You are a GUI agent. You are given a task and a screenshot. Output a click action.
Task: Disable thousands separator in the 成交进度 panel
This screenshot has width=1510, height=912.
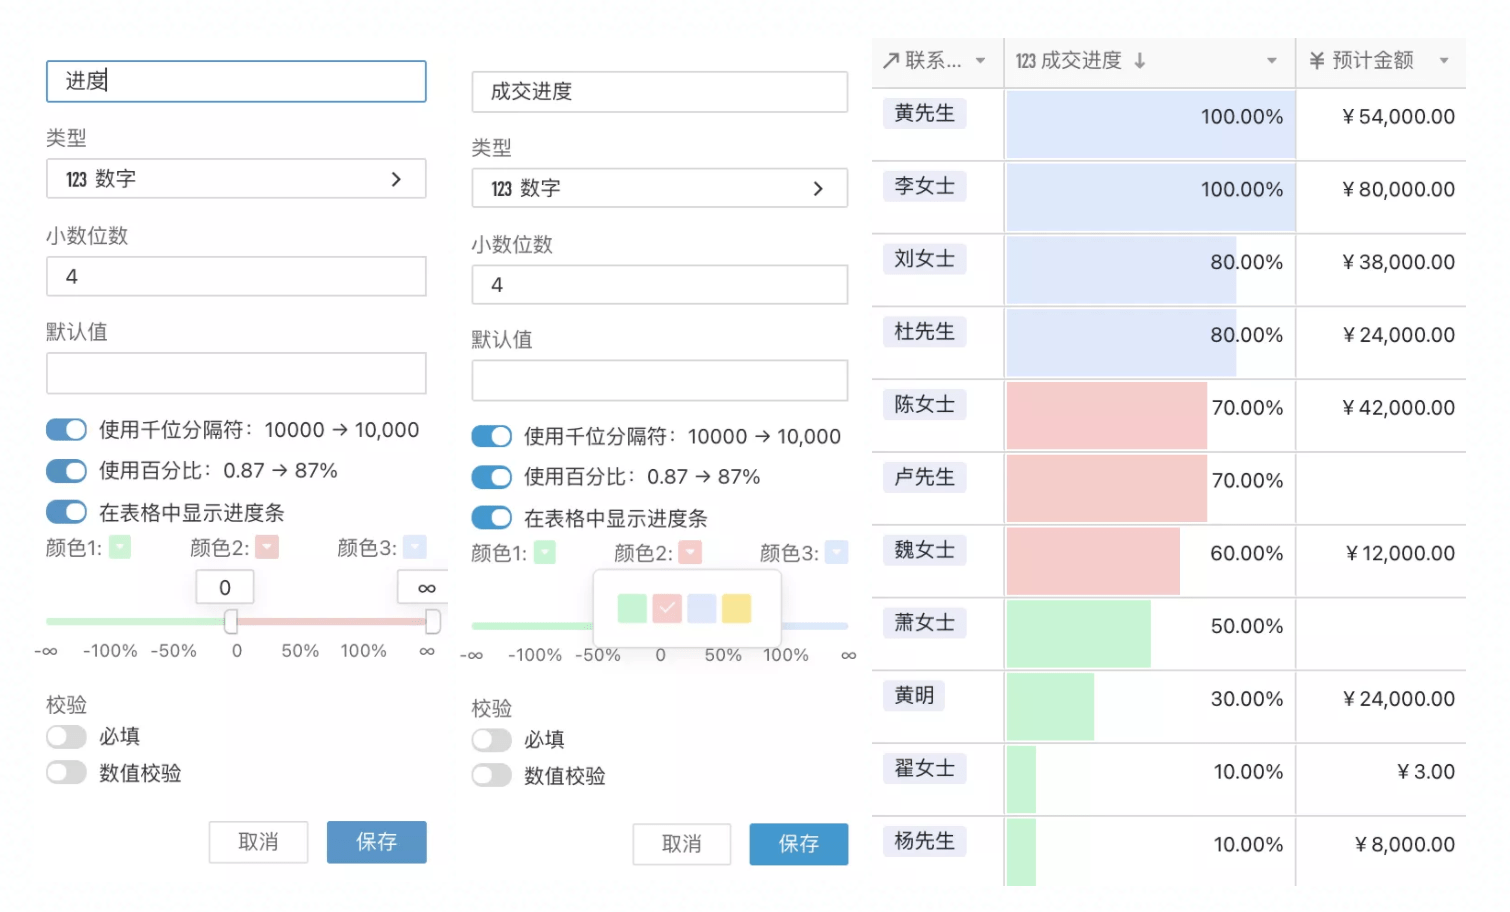tap(491, 436)
